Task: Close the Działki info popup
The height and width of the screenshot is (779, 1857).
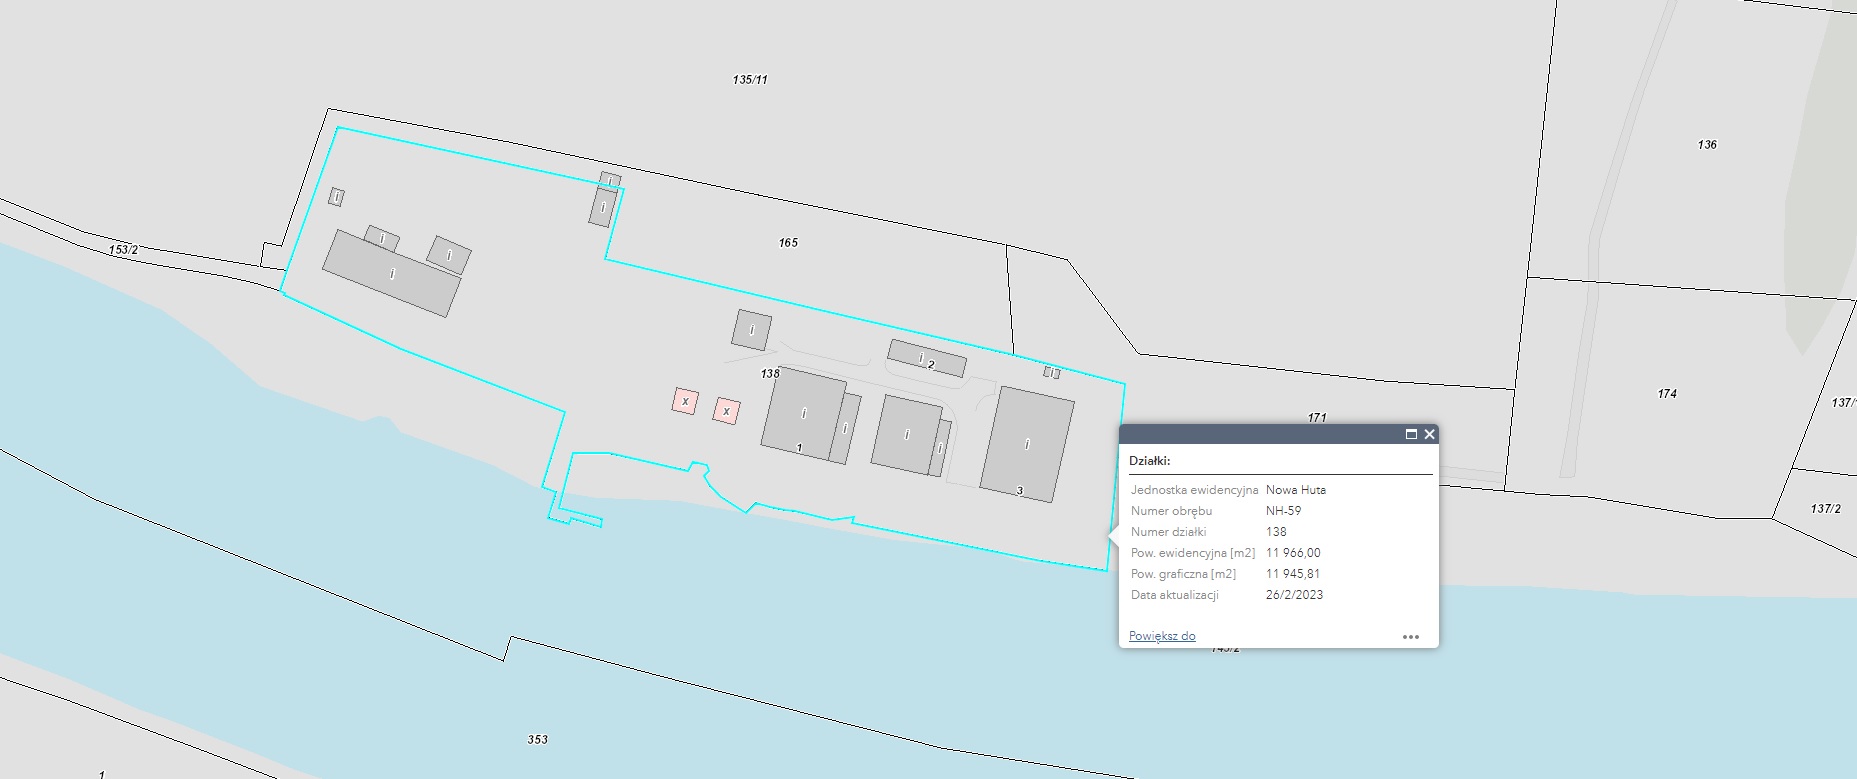Action: pos(1429,434)
